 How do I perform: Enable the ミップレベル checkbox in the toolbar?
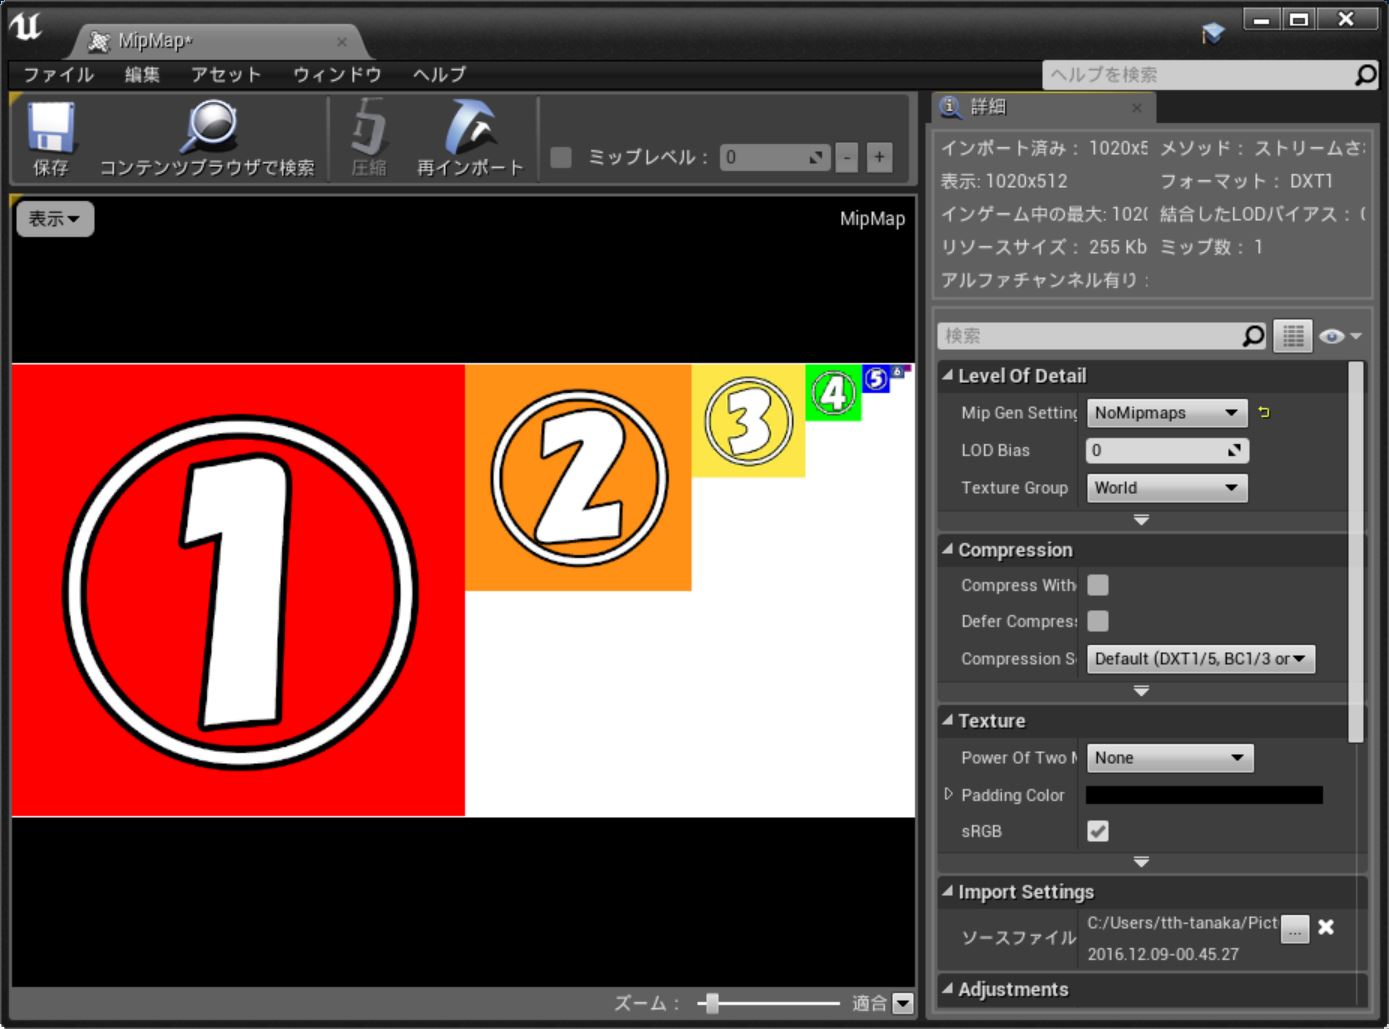click(560, 157)
